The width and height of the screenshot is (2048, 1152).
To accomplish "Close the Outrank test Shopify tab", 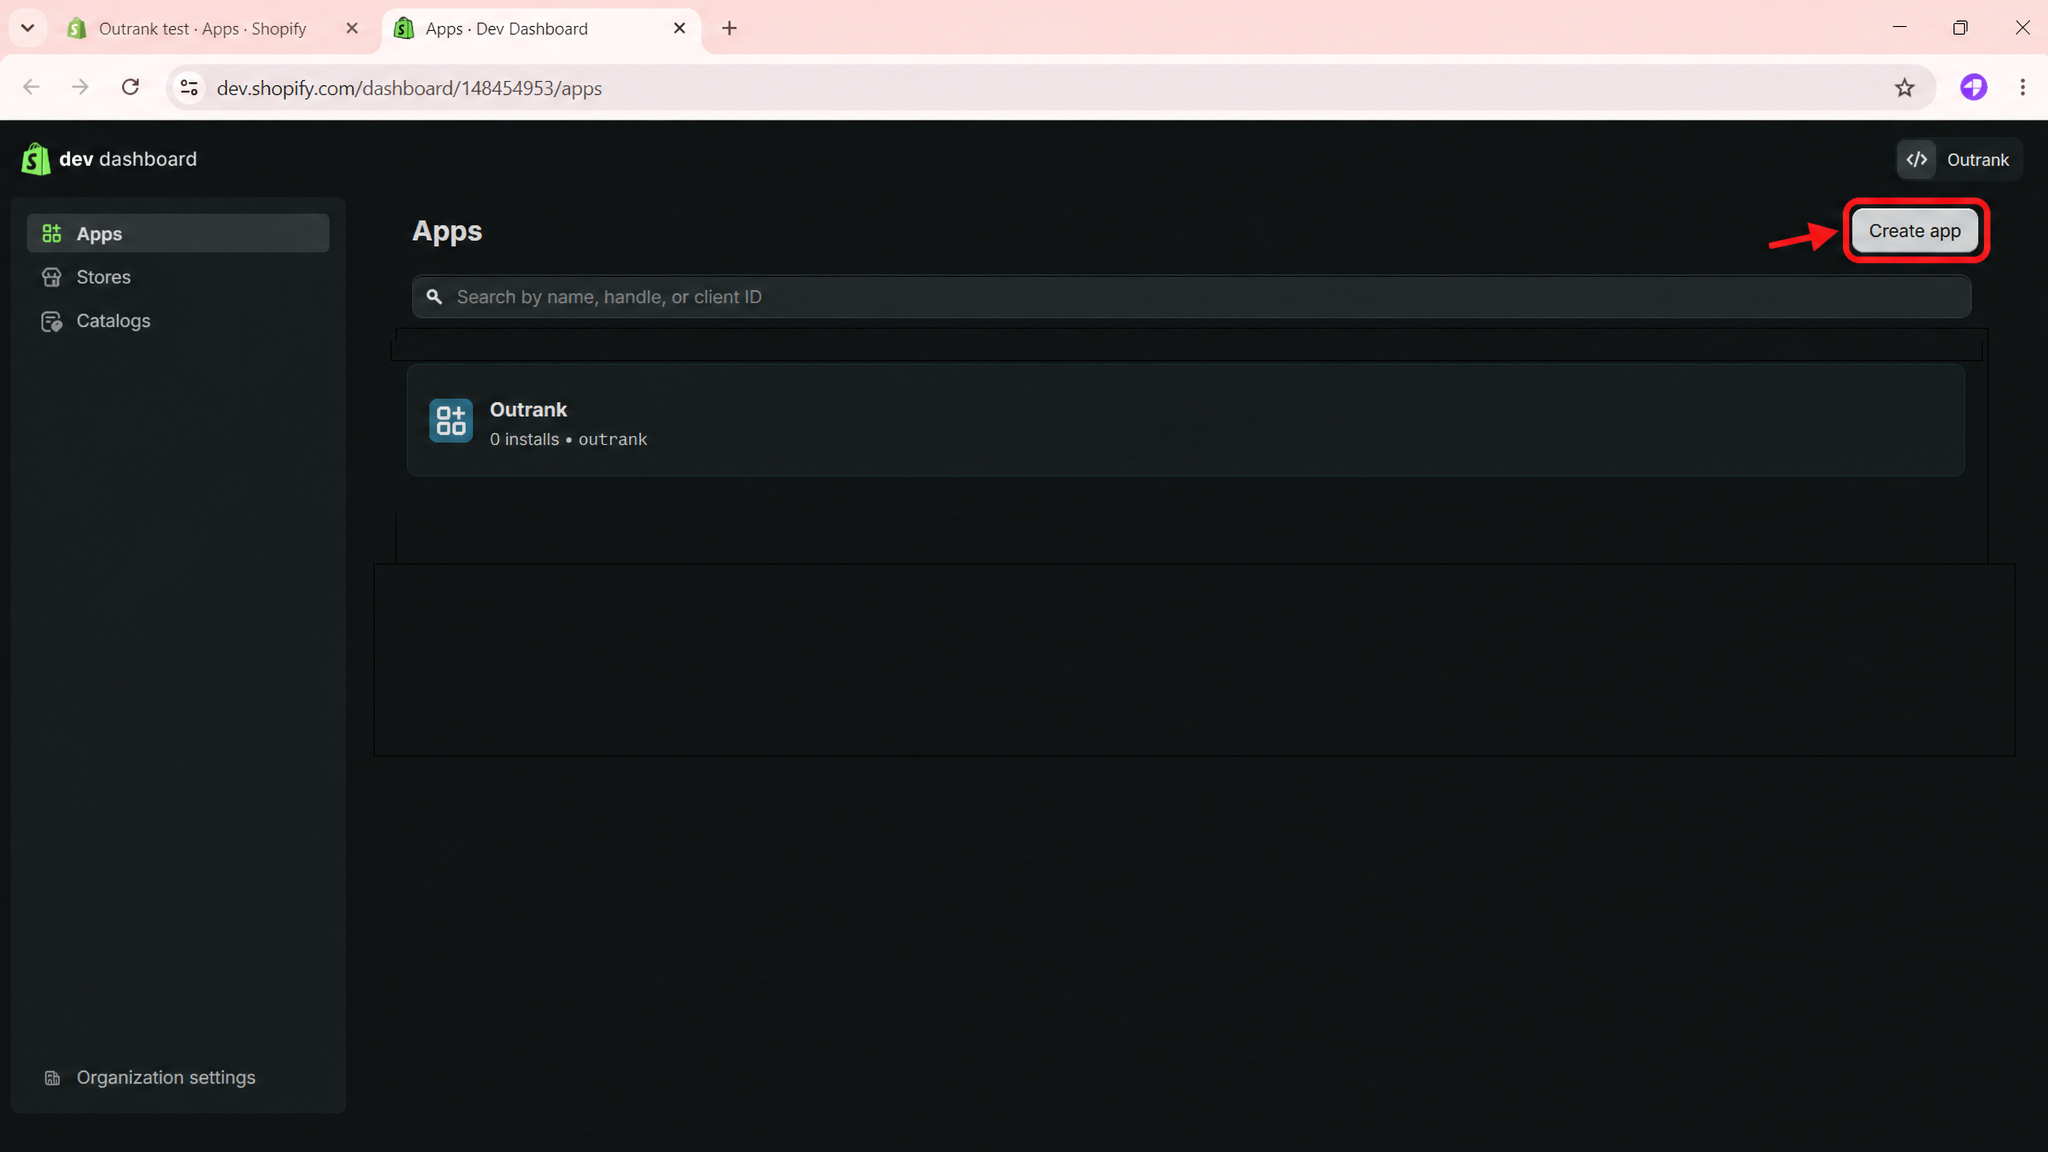I will click(352, 29).
